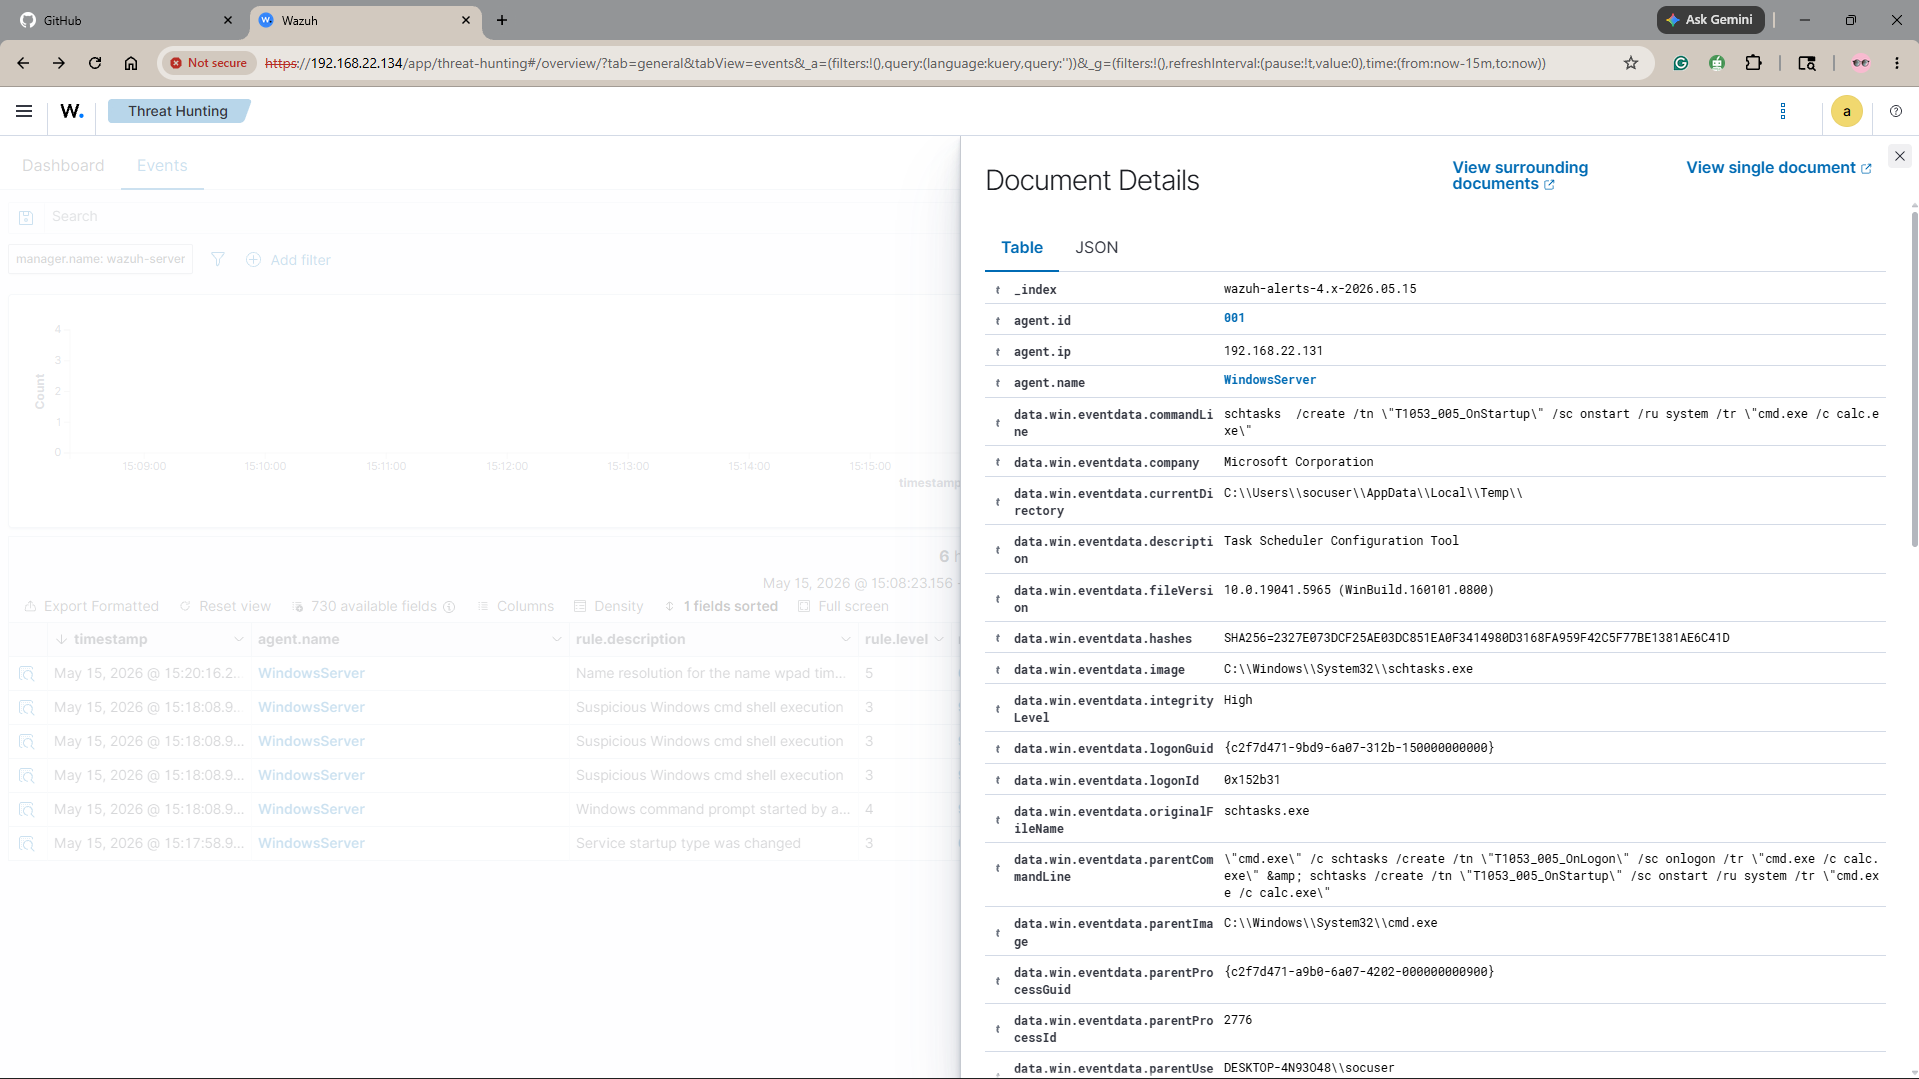Inspect the Name resolution wpad event row
The image size is (1919, 1079).
27,674
